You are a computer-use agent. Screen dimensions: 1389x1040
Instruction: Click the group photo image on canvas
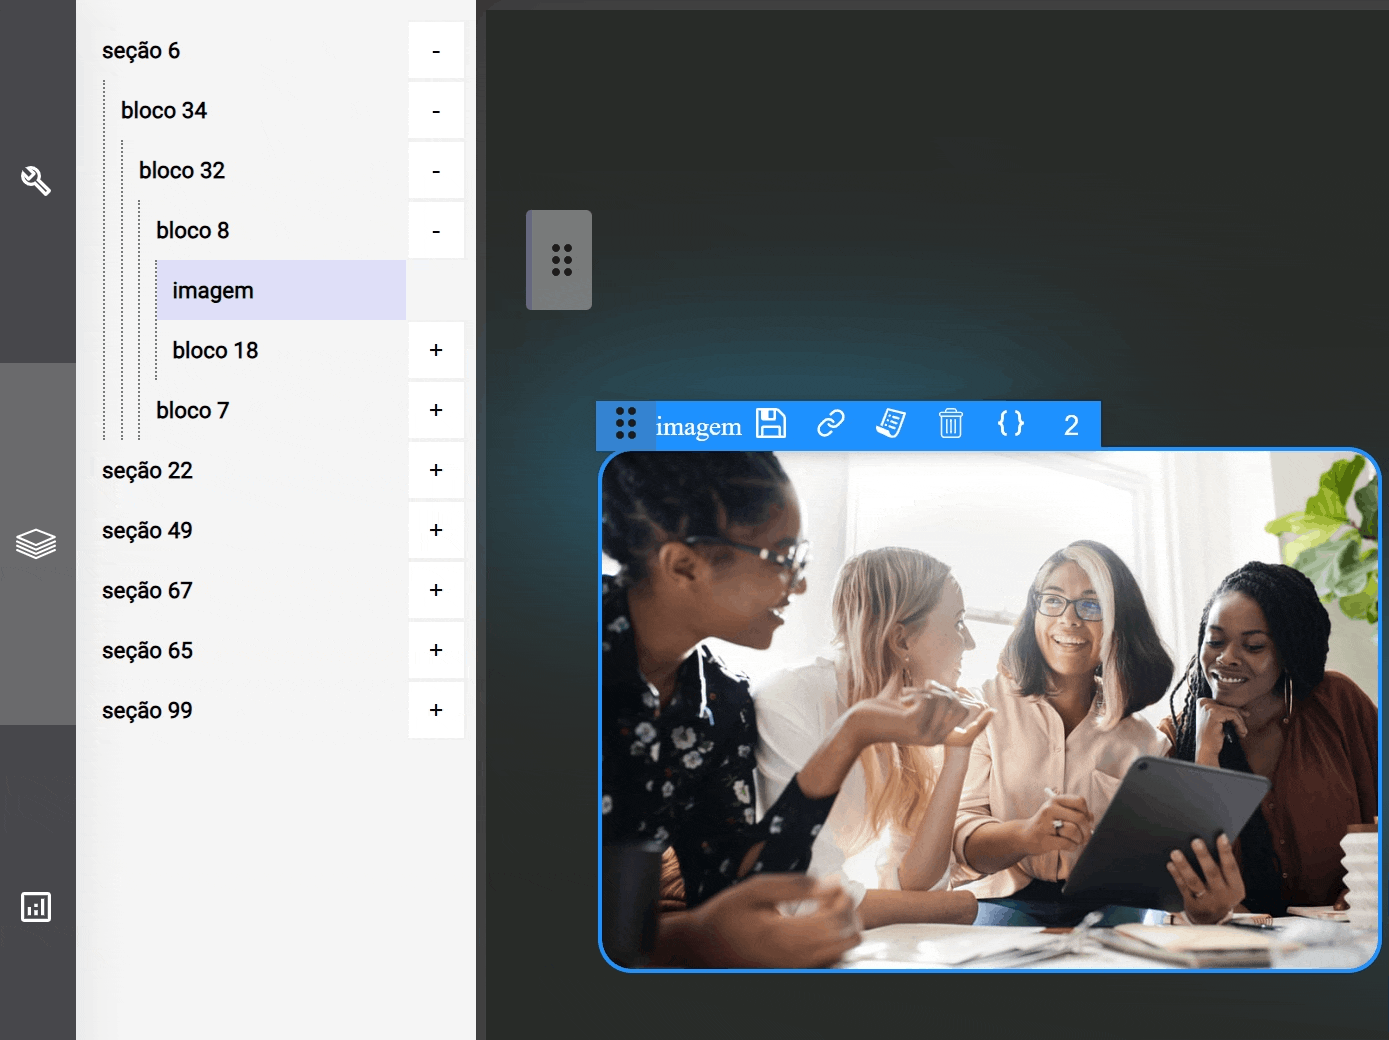[x=989, y=710]
